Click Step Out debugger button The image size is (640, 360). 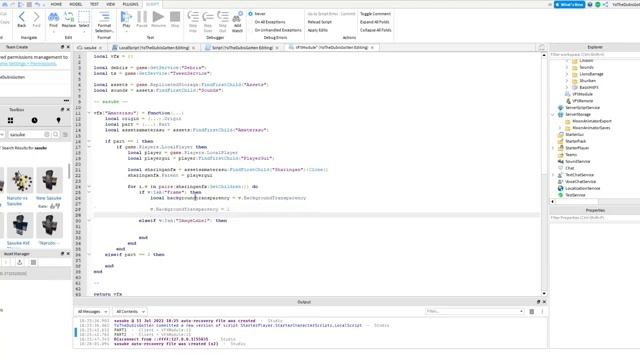[x=222, y=22]
